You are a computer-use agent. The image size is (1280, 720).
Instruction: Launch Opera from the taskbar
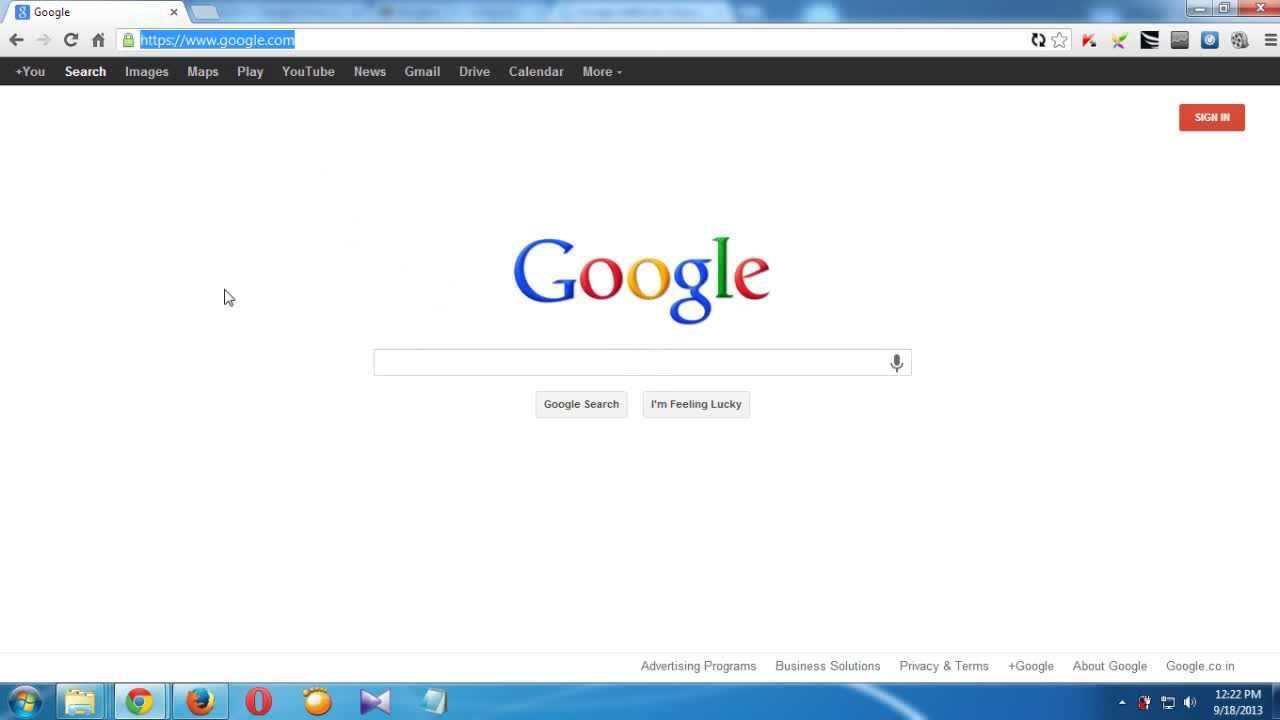click(258, 701)
